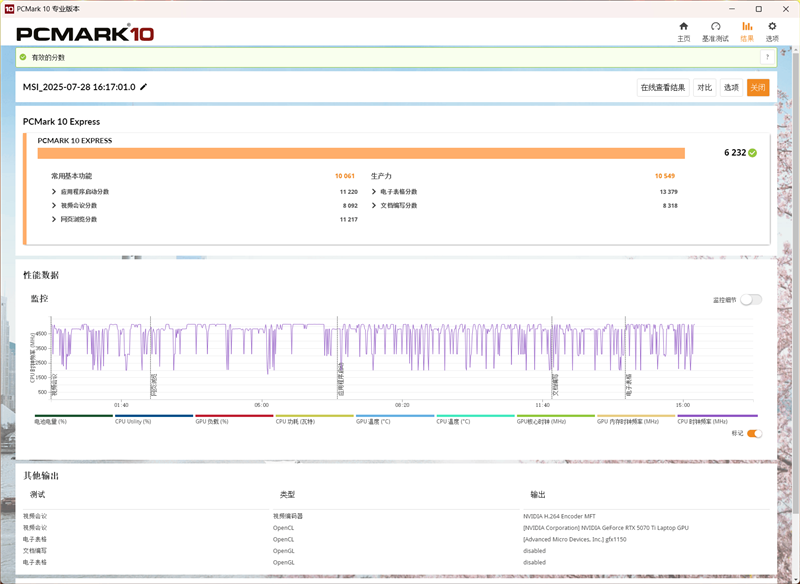Turn off the 标记 markers toggle
This screenshot has width=800, height=584.
pos(754,433)
